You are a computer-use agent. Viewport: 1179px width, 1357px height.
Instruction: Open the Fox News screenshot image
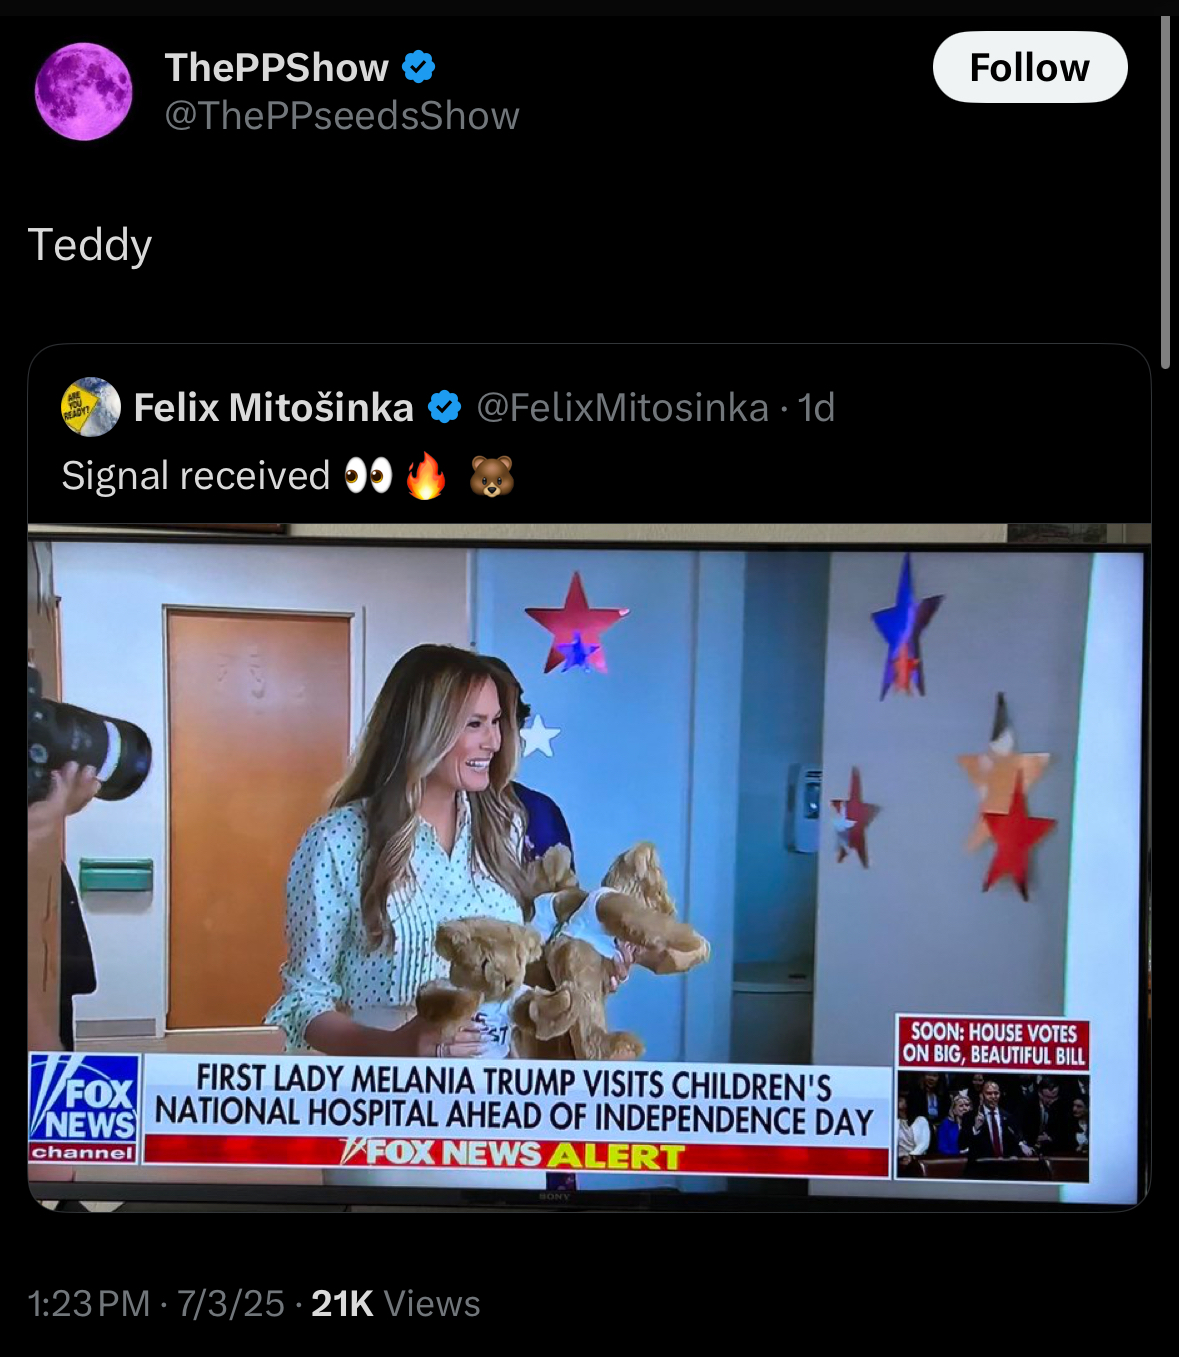589,867
